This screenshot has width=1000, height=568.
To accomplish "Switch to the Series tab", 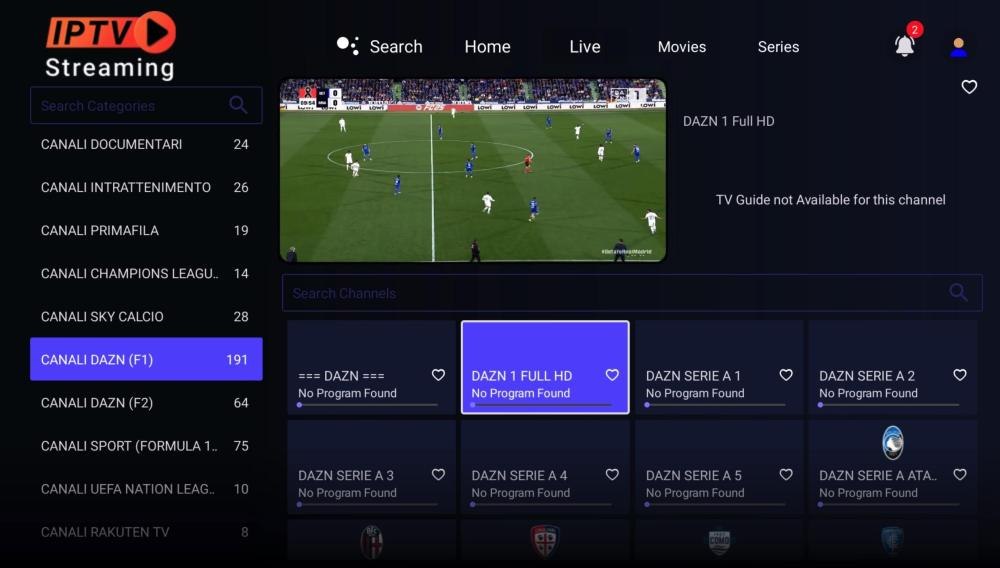I will (778, 47).
